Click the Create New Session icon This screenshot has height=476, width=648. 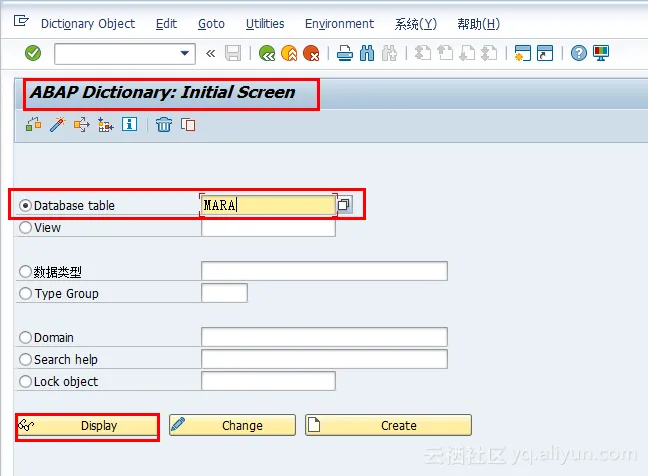coord(523,53)
